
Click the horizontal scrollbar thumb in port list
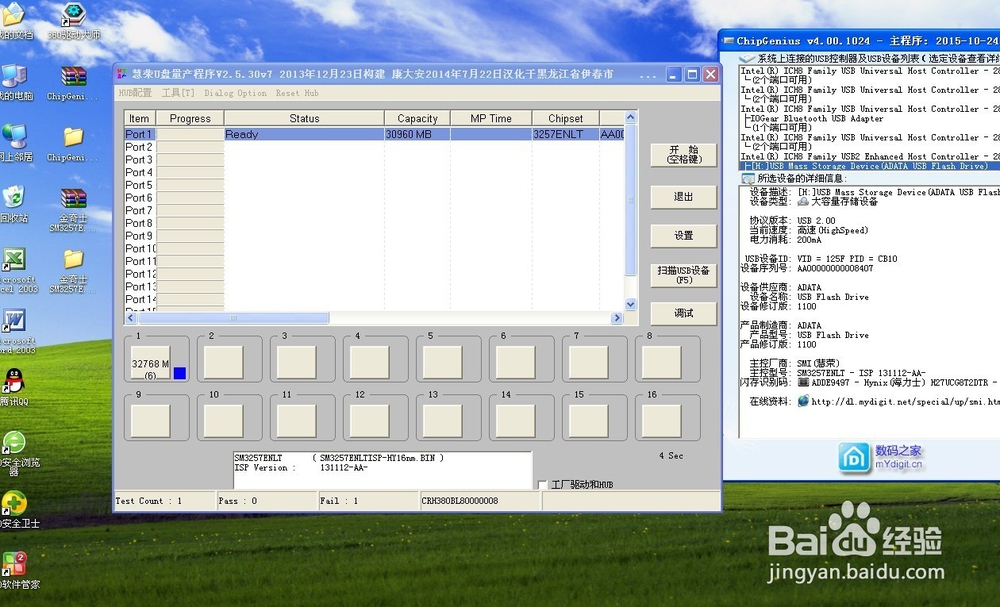point(233,318)
